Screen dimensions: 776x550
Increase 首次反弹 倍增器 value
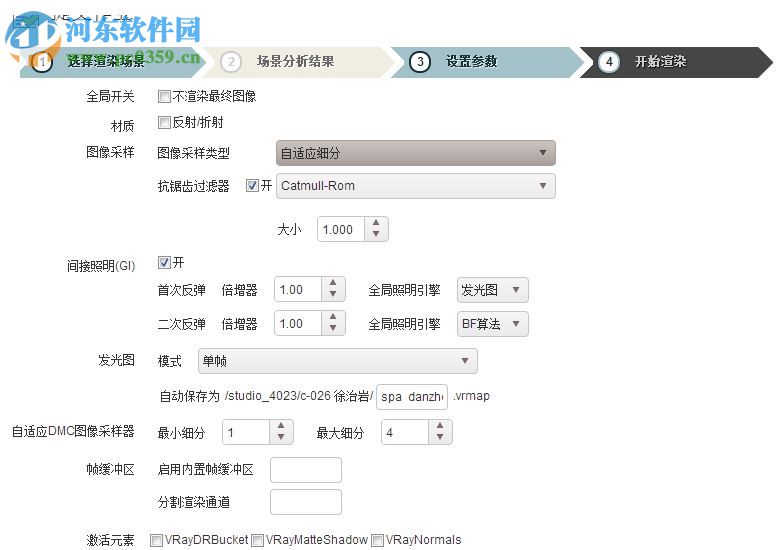click(333, 283)
